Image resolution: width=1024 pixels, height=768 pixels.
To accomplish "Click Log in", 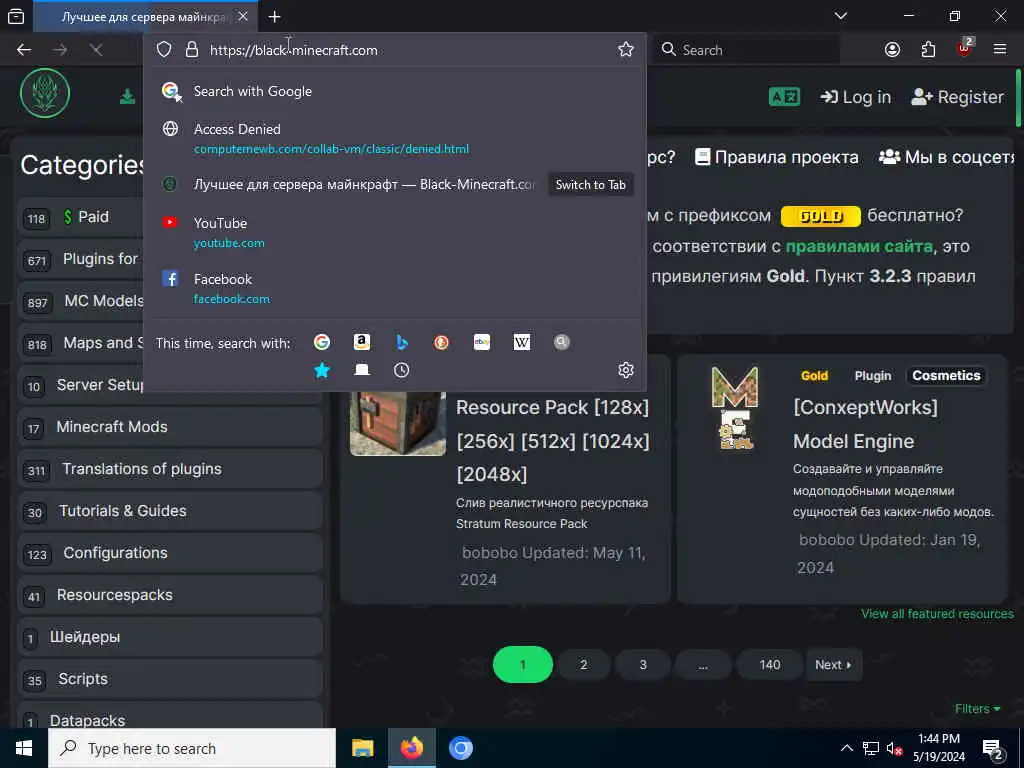I will coord(856,97).
